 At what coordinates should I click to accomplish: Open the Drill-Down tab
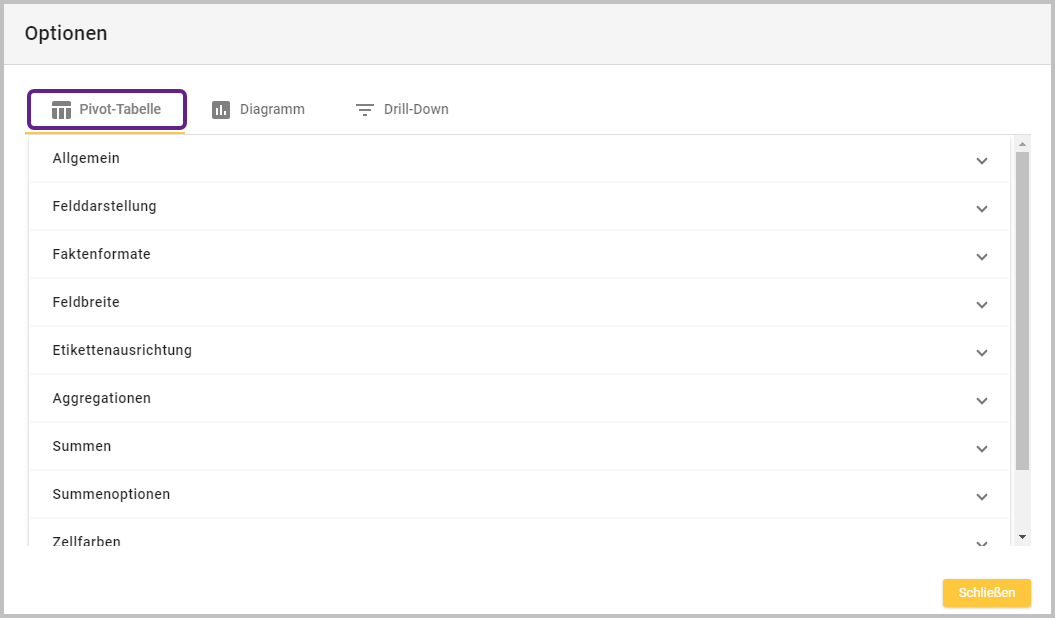click(x=402, y=110)
